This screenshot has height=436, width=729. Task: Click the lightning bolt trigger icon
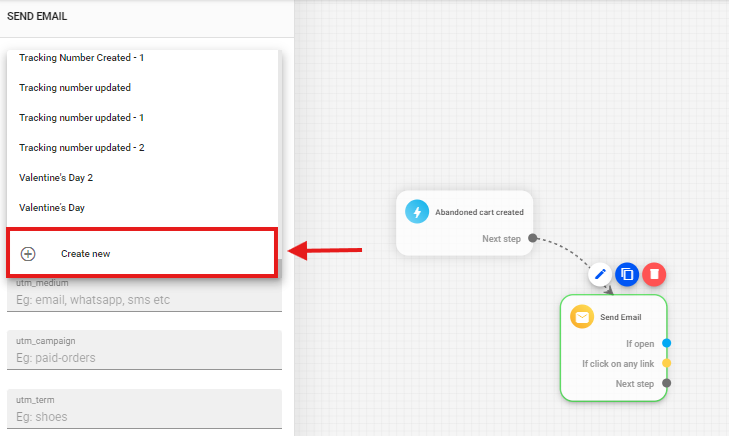tap(417, 212)
